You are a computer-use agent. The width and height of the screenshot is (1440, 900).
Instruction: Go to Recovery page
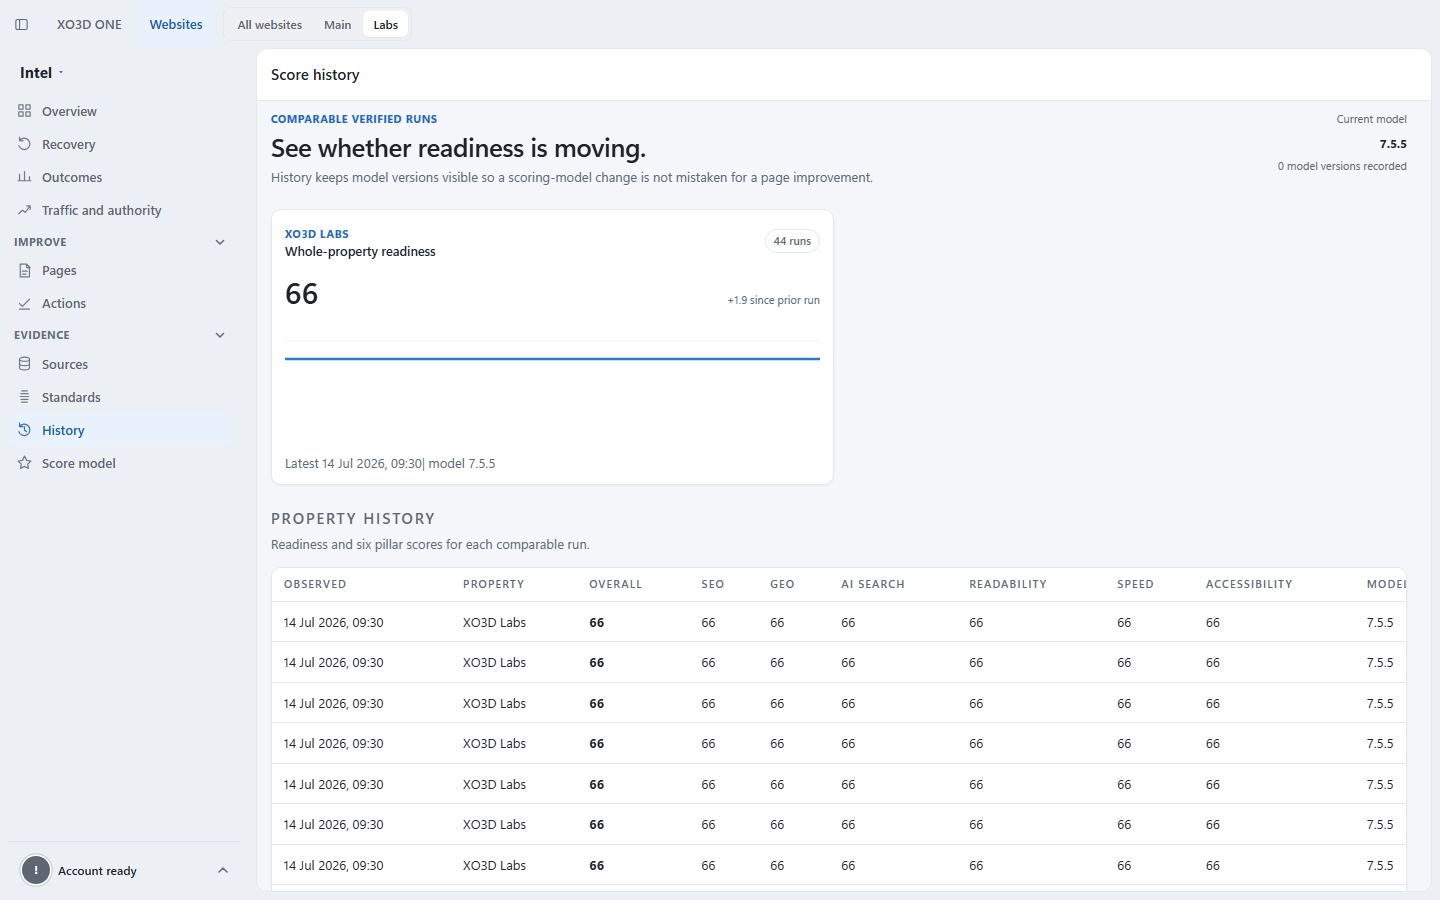pyautogui.click(x=120, y=144)
